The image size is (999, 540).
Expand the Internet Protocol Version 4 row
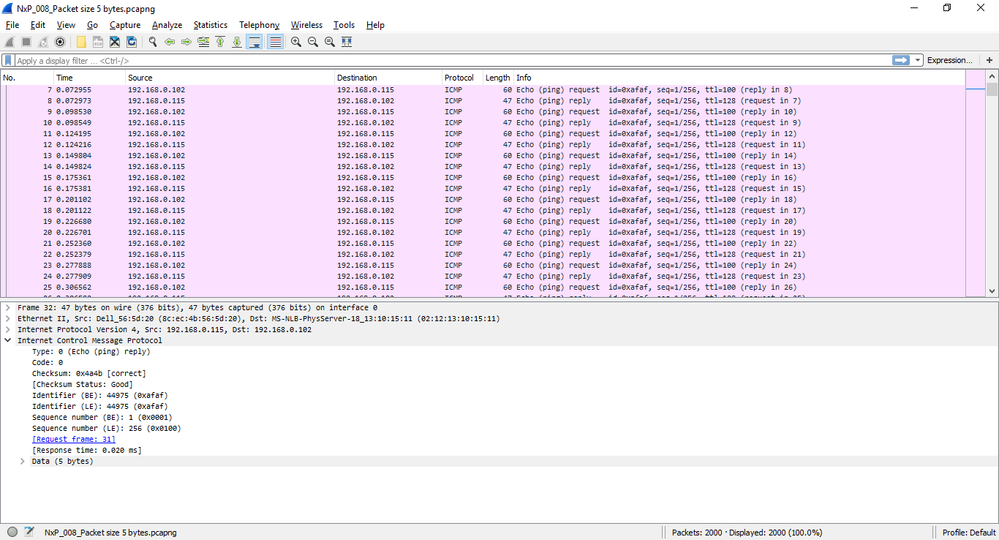tap(8, 330)
